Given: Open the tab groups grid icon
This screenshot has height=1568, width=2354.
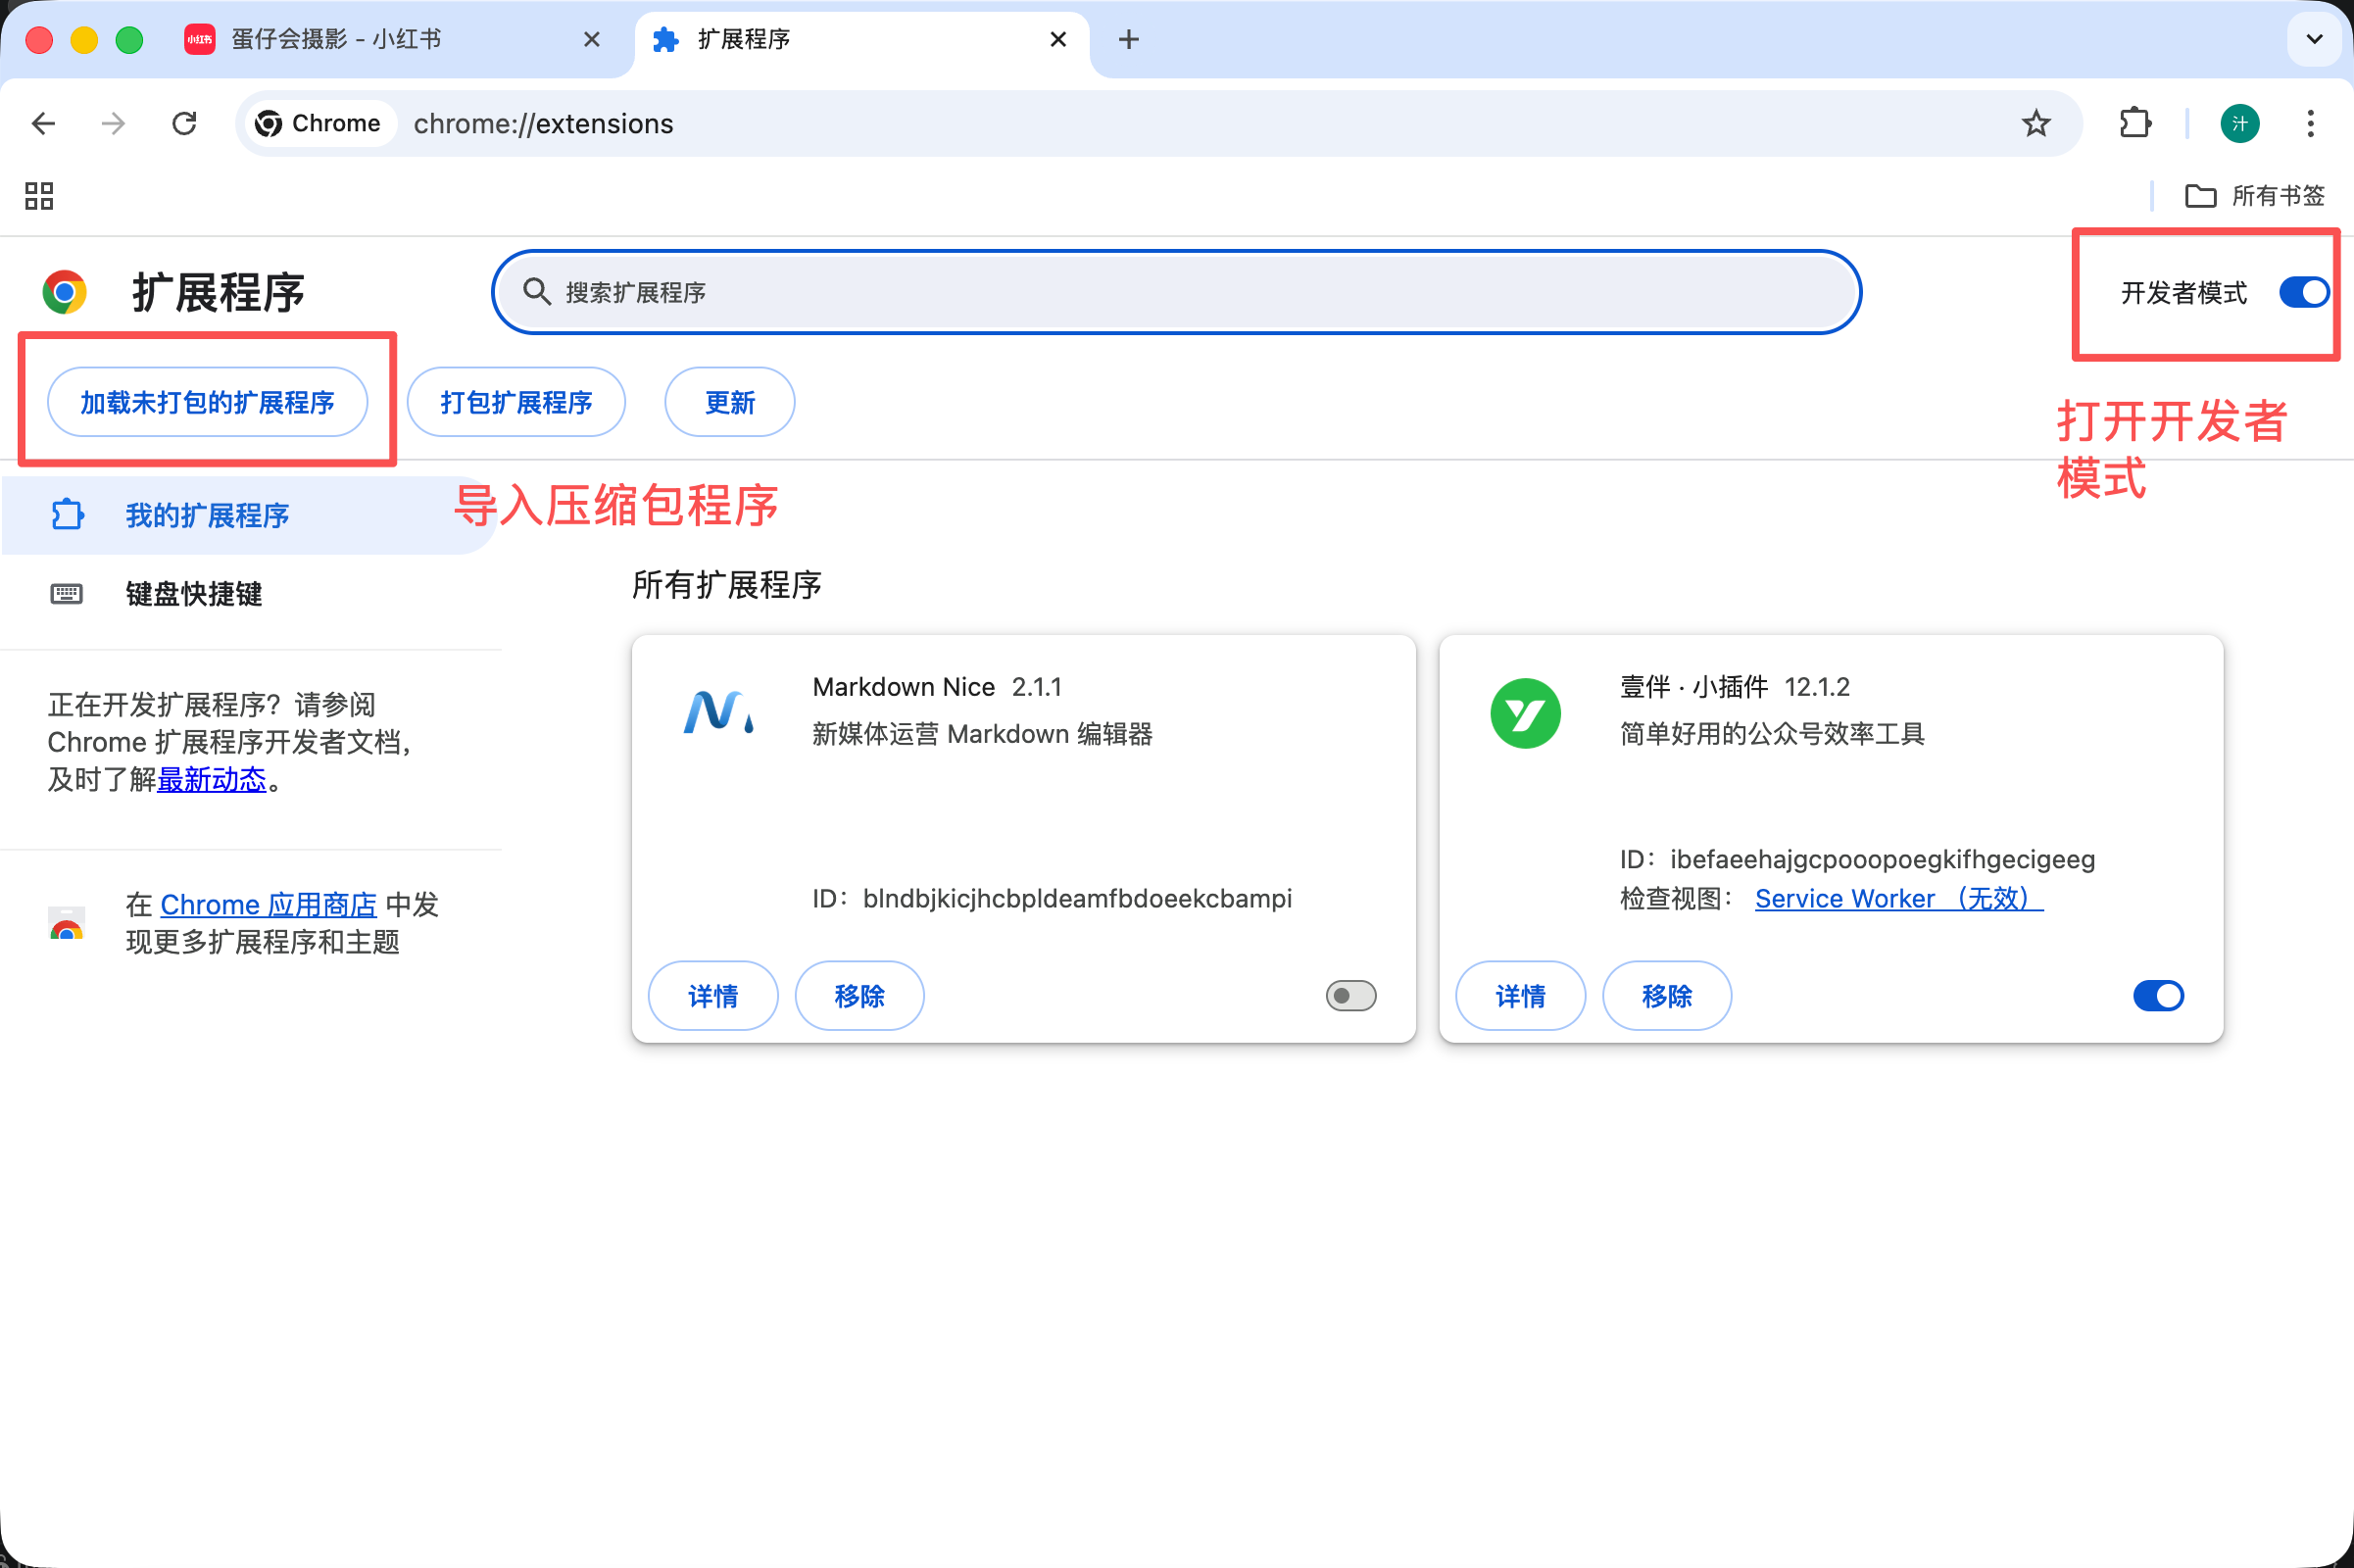Looking at the screenshot, I should point(38,196).
